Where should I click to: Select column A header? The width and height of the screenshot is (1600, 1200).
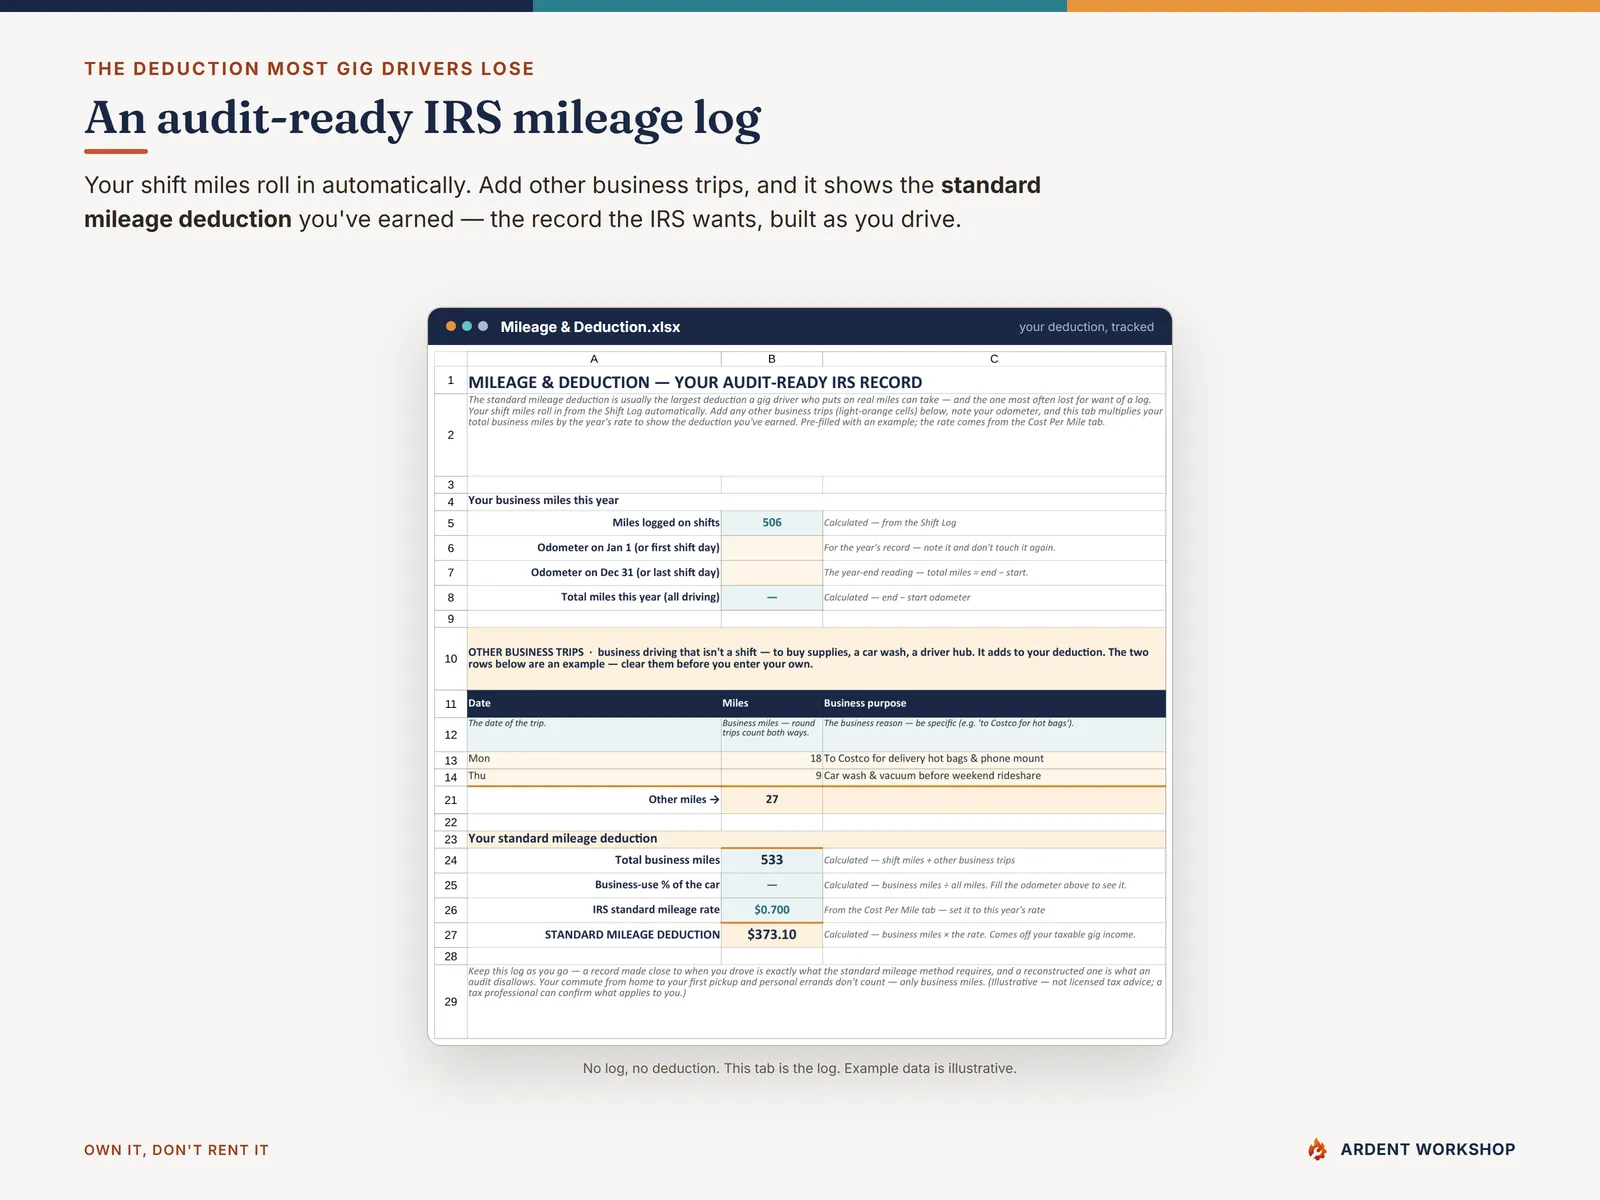[x=594, y=358]
